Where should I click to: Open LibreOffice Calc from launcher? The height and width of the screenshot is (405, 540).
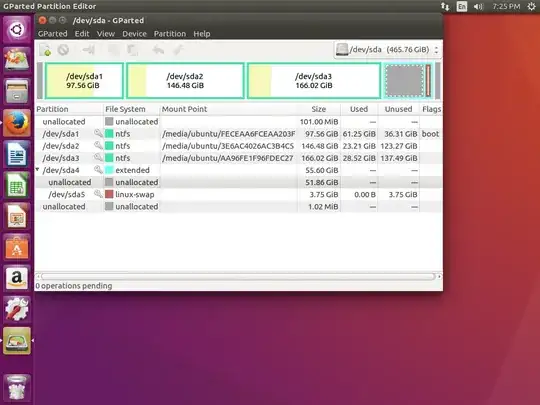click(17, 185)
